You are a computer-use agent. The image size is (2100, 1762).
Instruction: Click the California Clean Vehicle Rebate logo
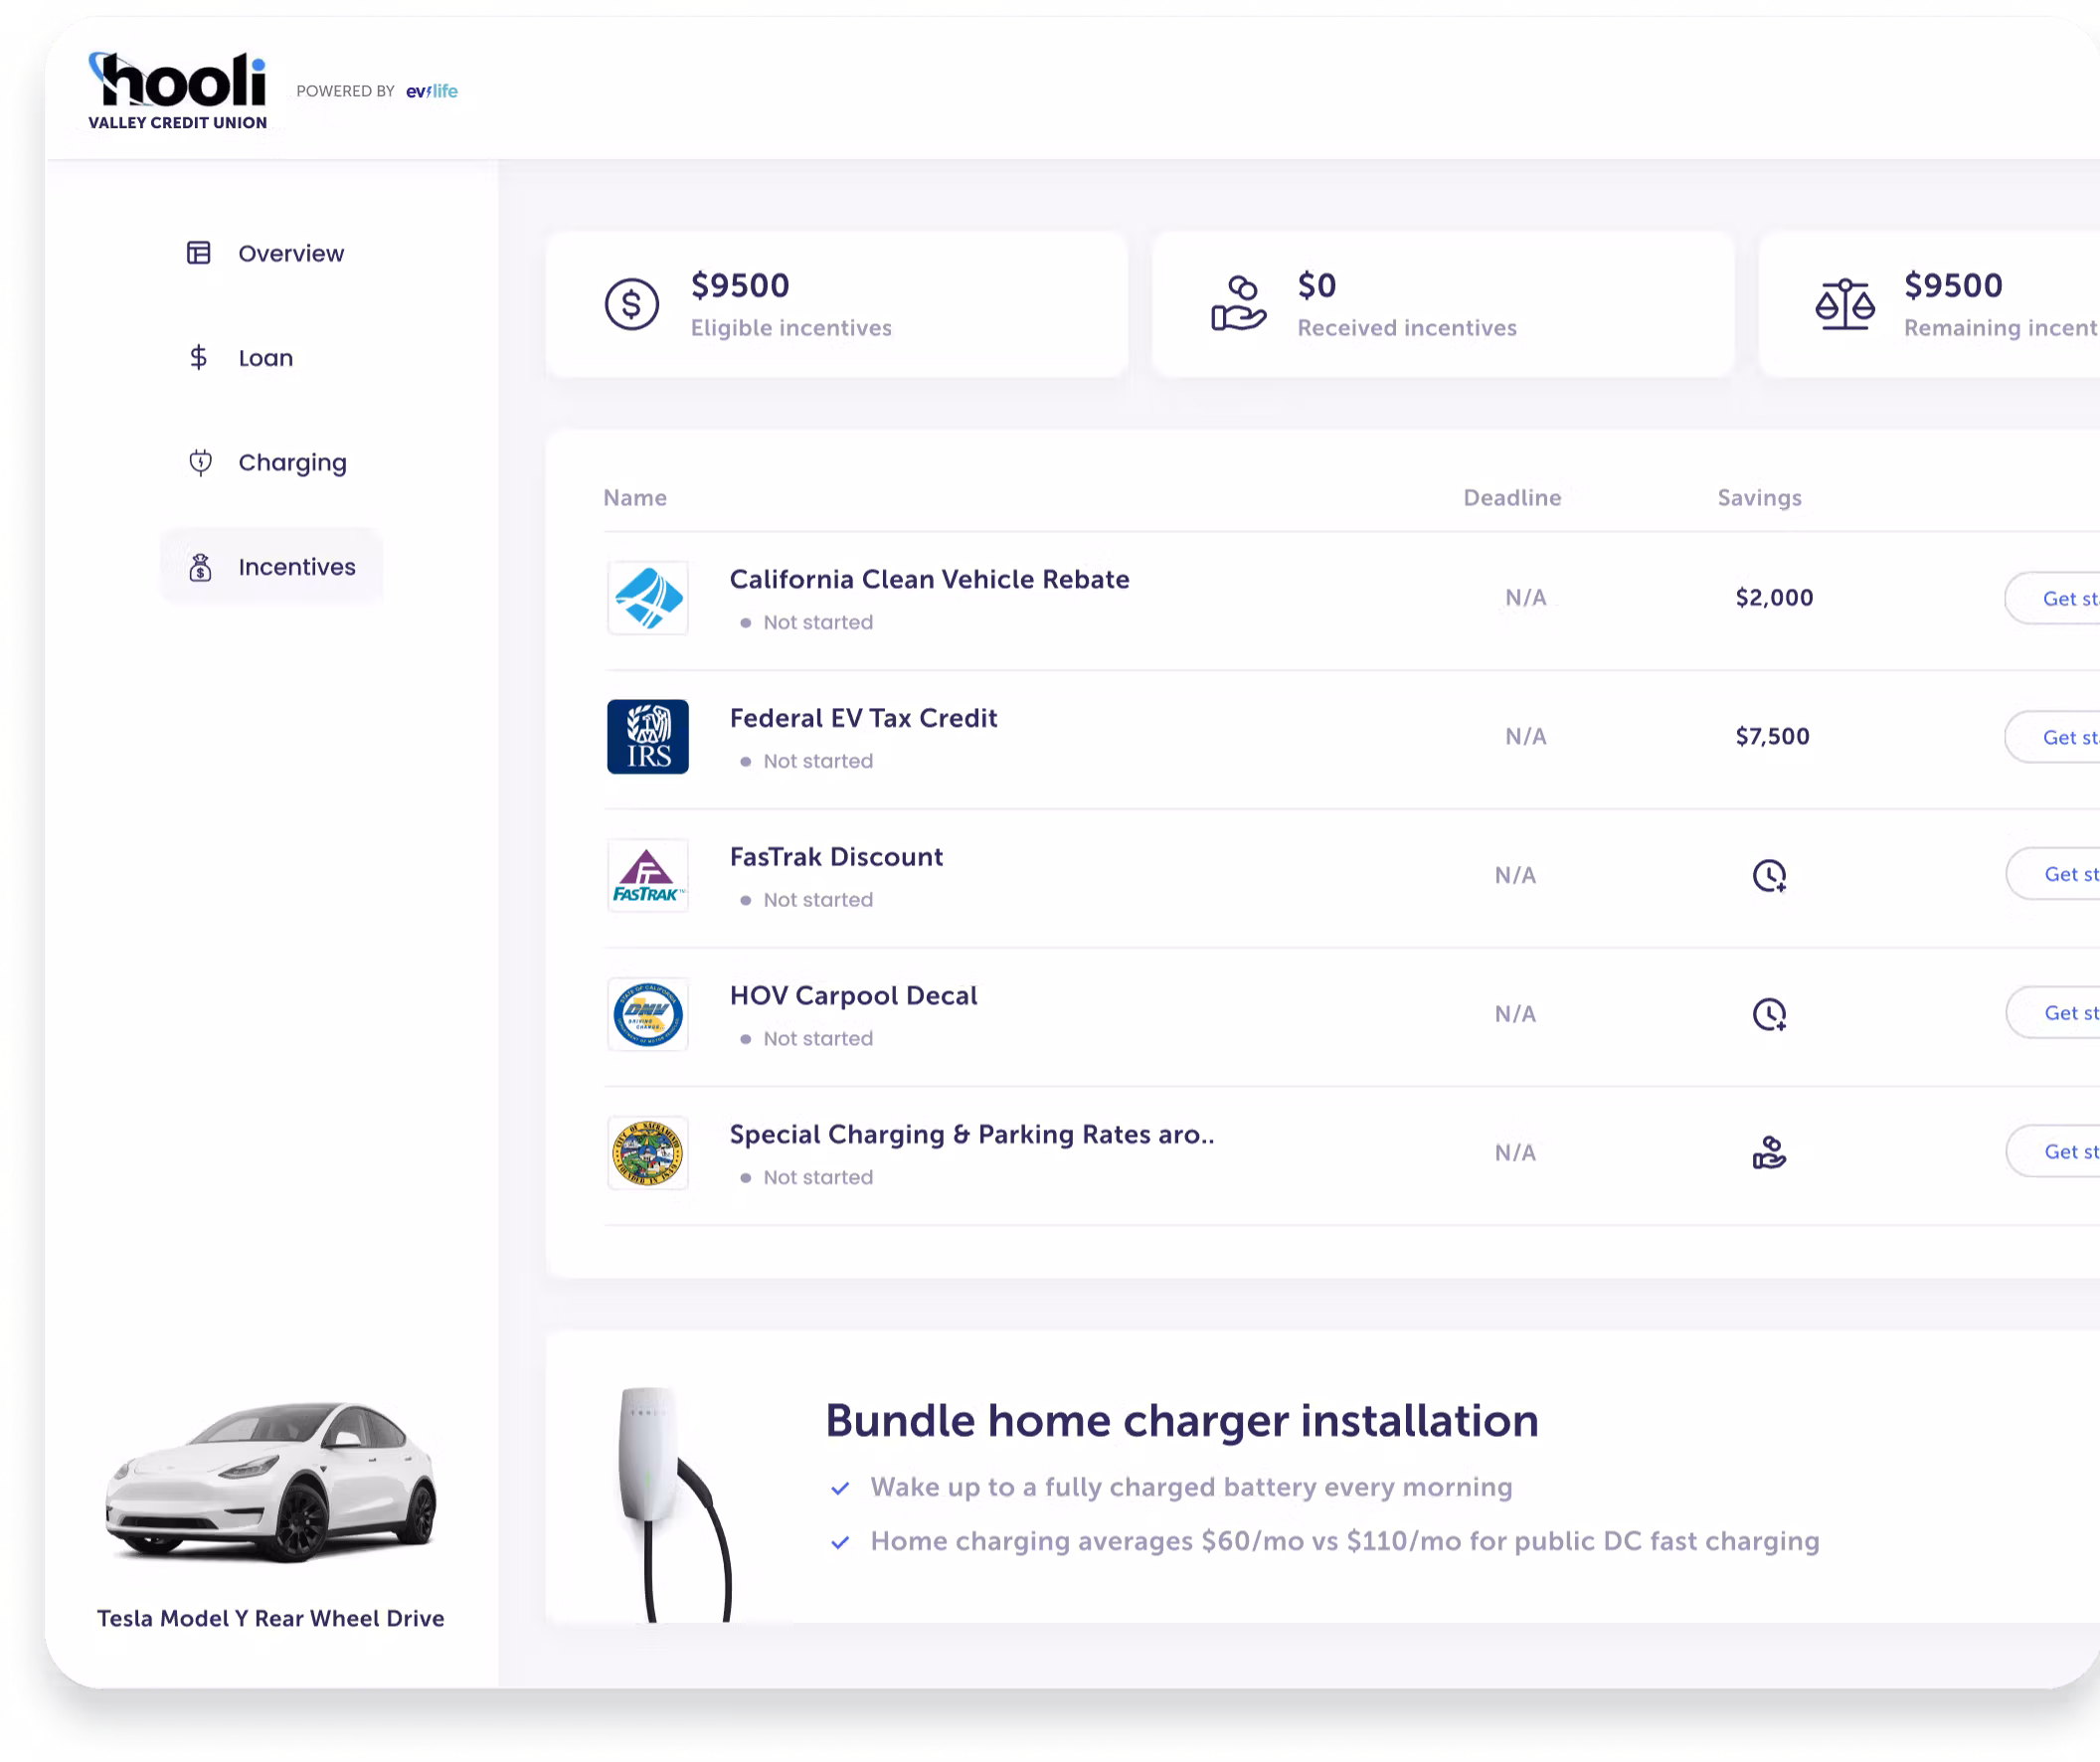(x=647, y=598)
